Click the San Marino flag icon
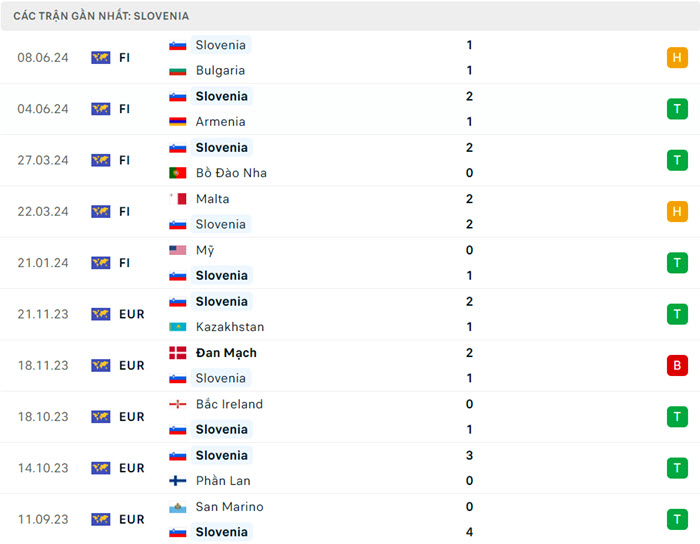Image resolution: width=700 pixels, height=544 pixels. [178, 507]
